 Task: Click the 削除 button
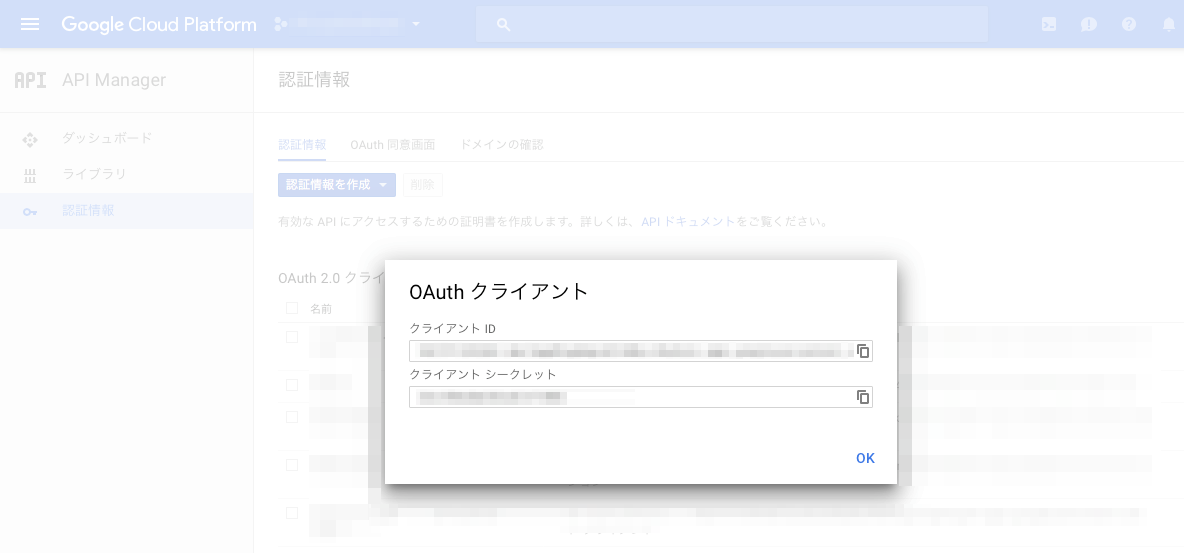423,185
